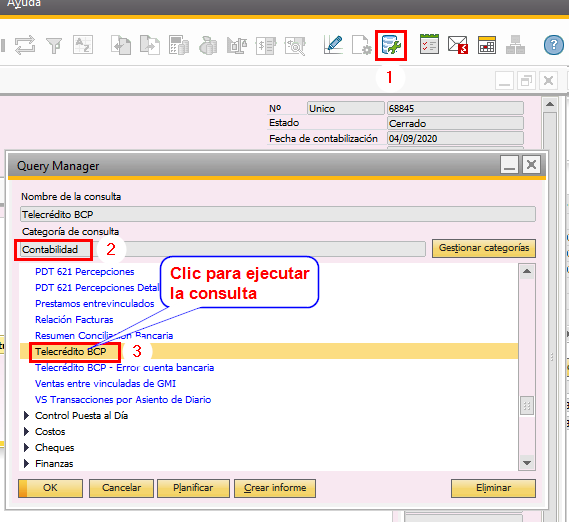Click the query list scrollbar down arrow
Viewport: 569px width, 522px height.
click(x=527, y=463)
